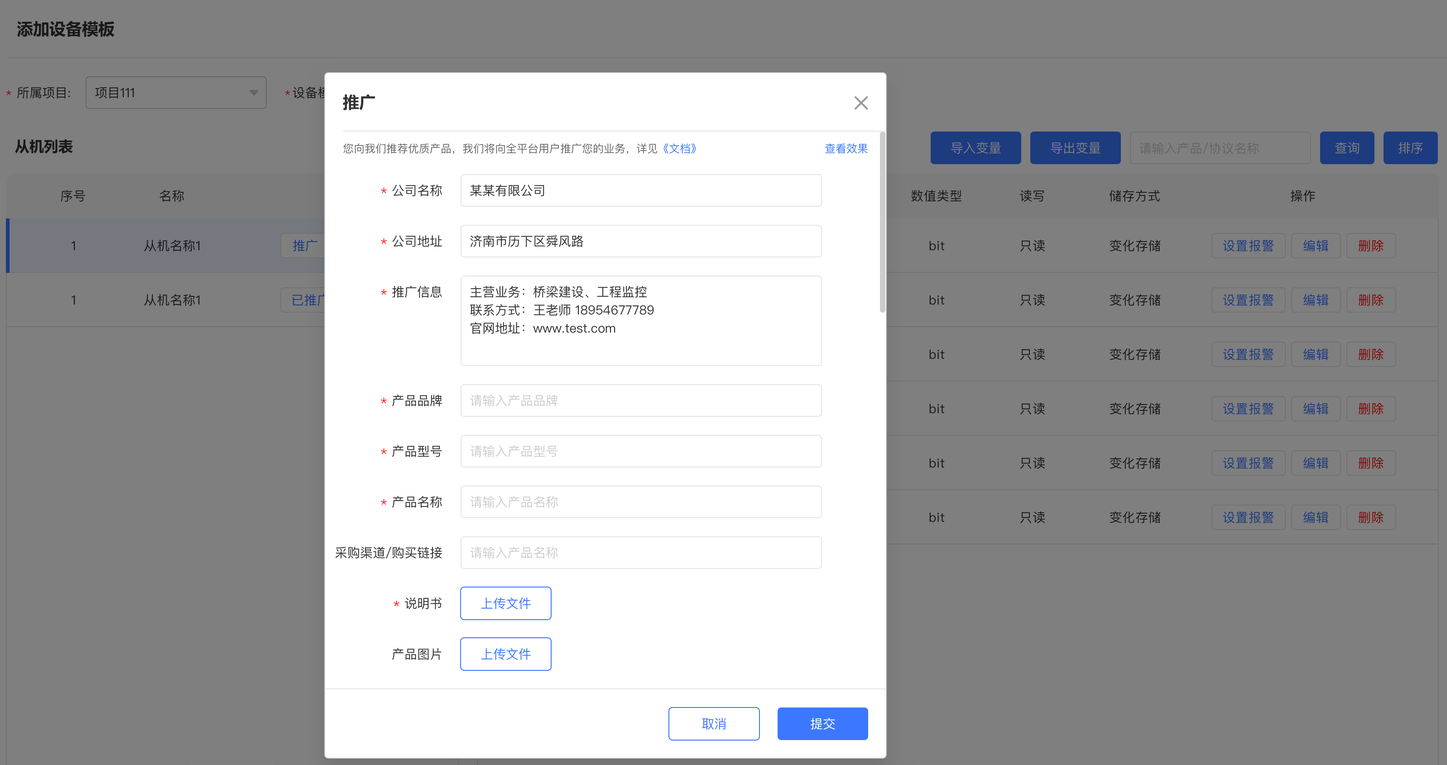Click the 采购渠道/购买链接 input field
This screenshot has width=1447, height=765.
click(x=641, y=552)
